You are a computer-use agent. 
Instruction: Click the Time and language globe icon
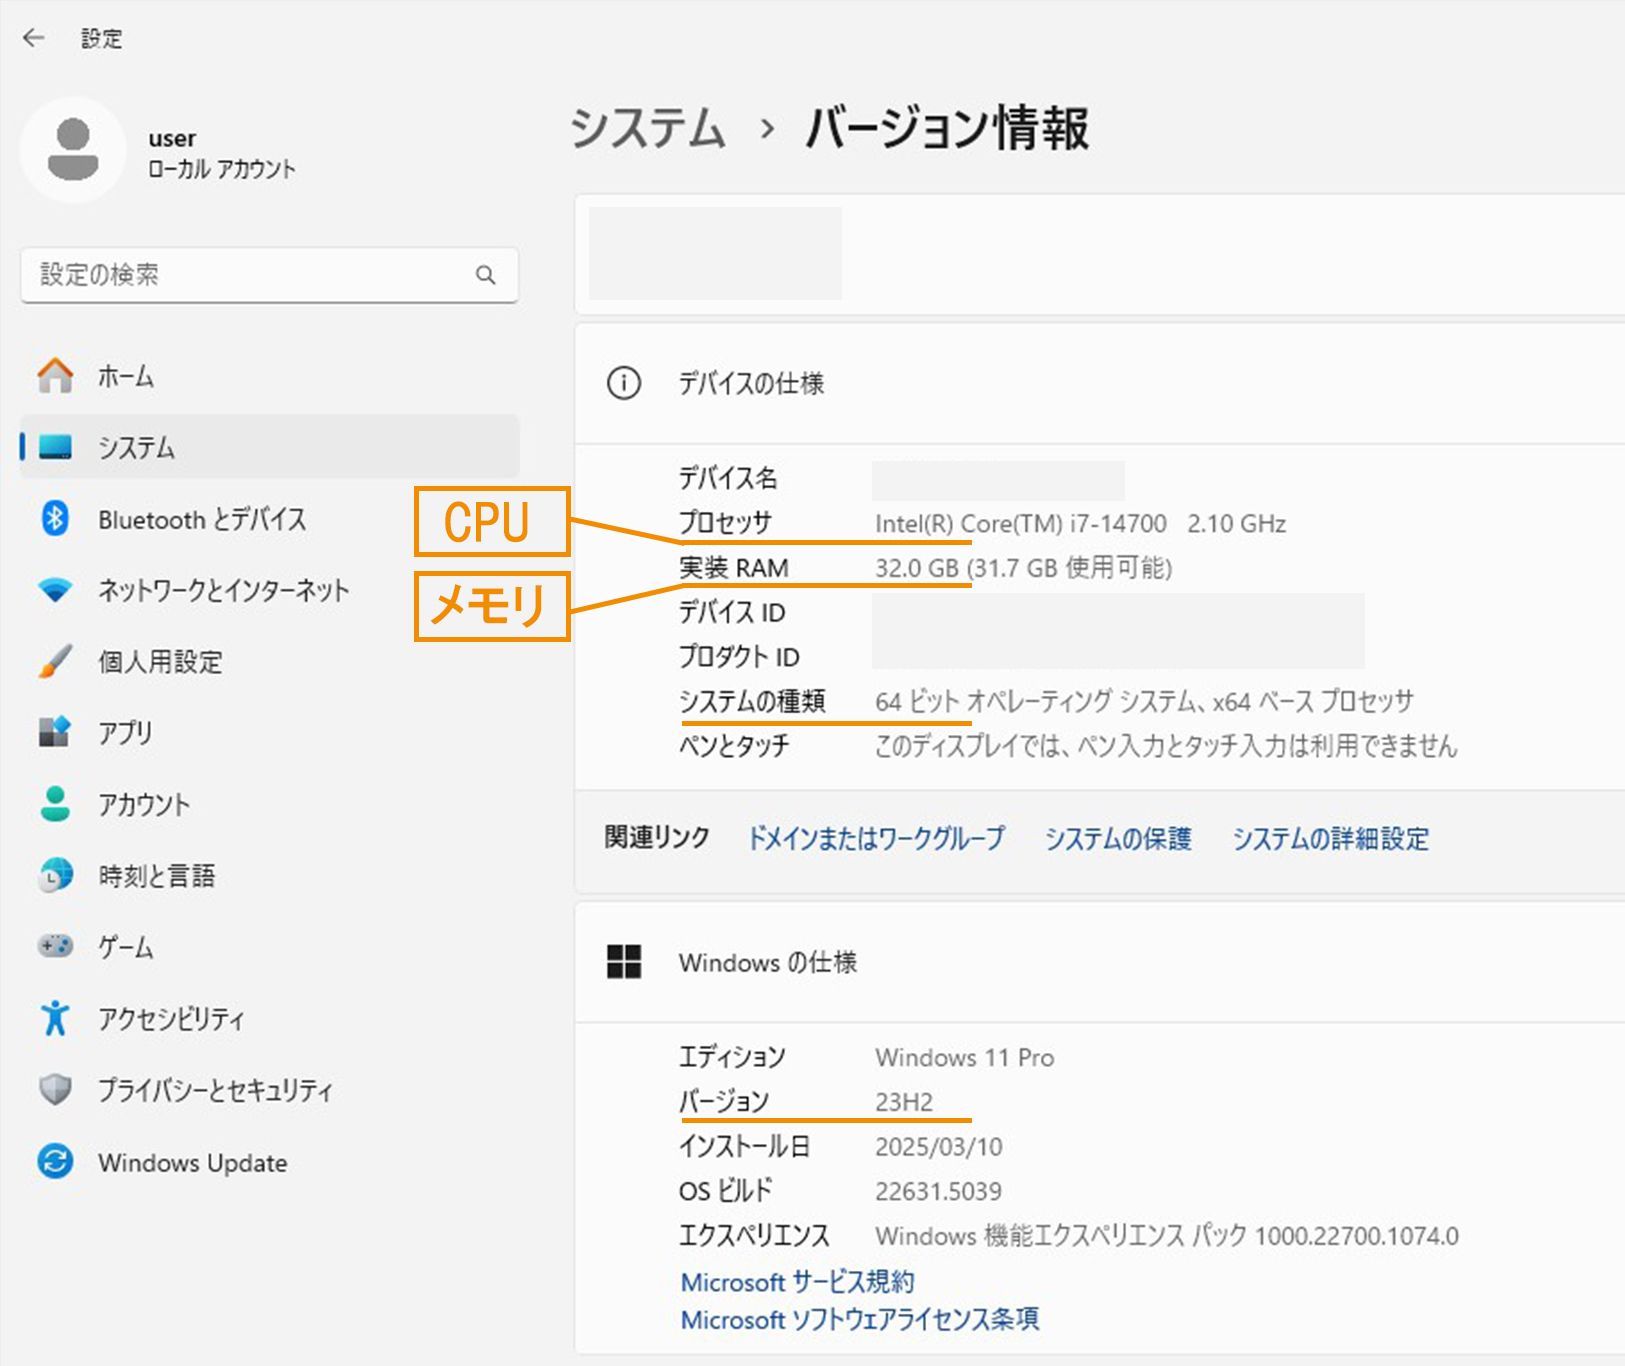click(55, 875)
